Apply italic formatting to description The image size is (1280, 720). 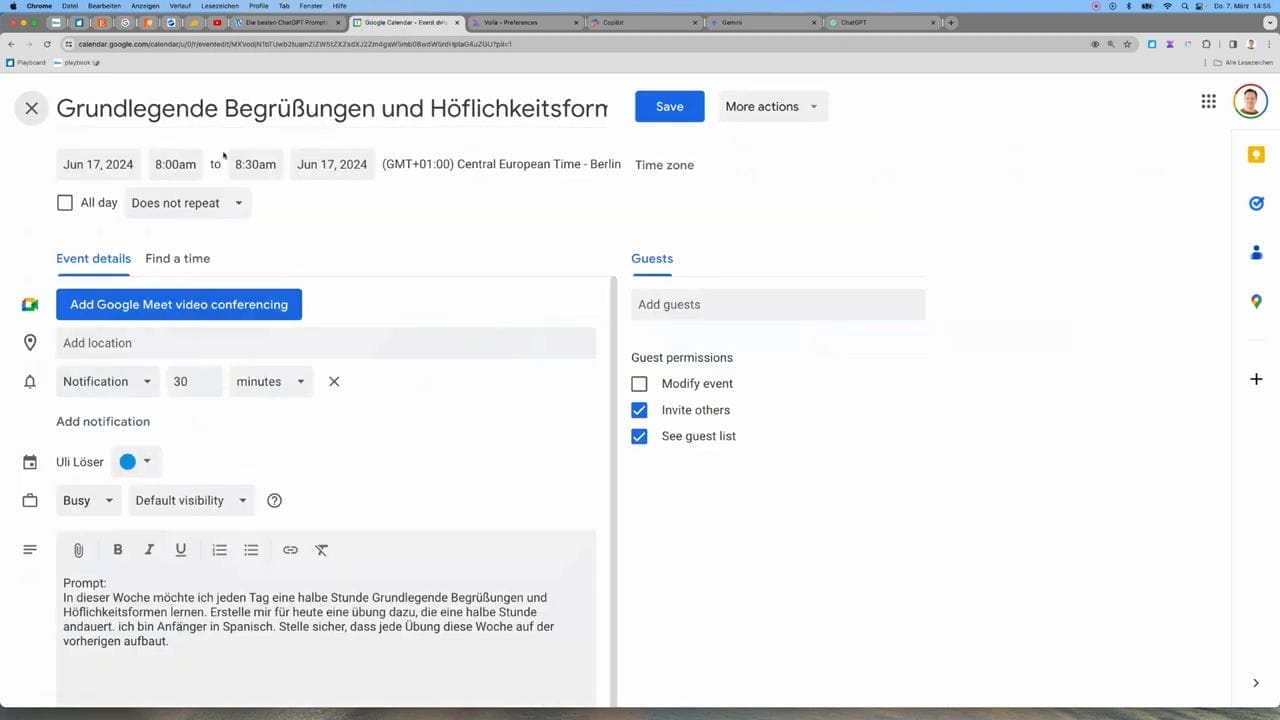point(149,550)
